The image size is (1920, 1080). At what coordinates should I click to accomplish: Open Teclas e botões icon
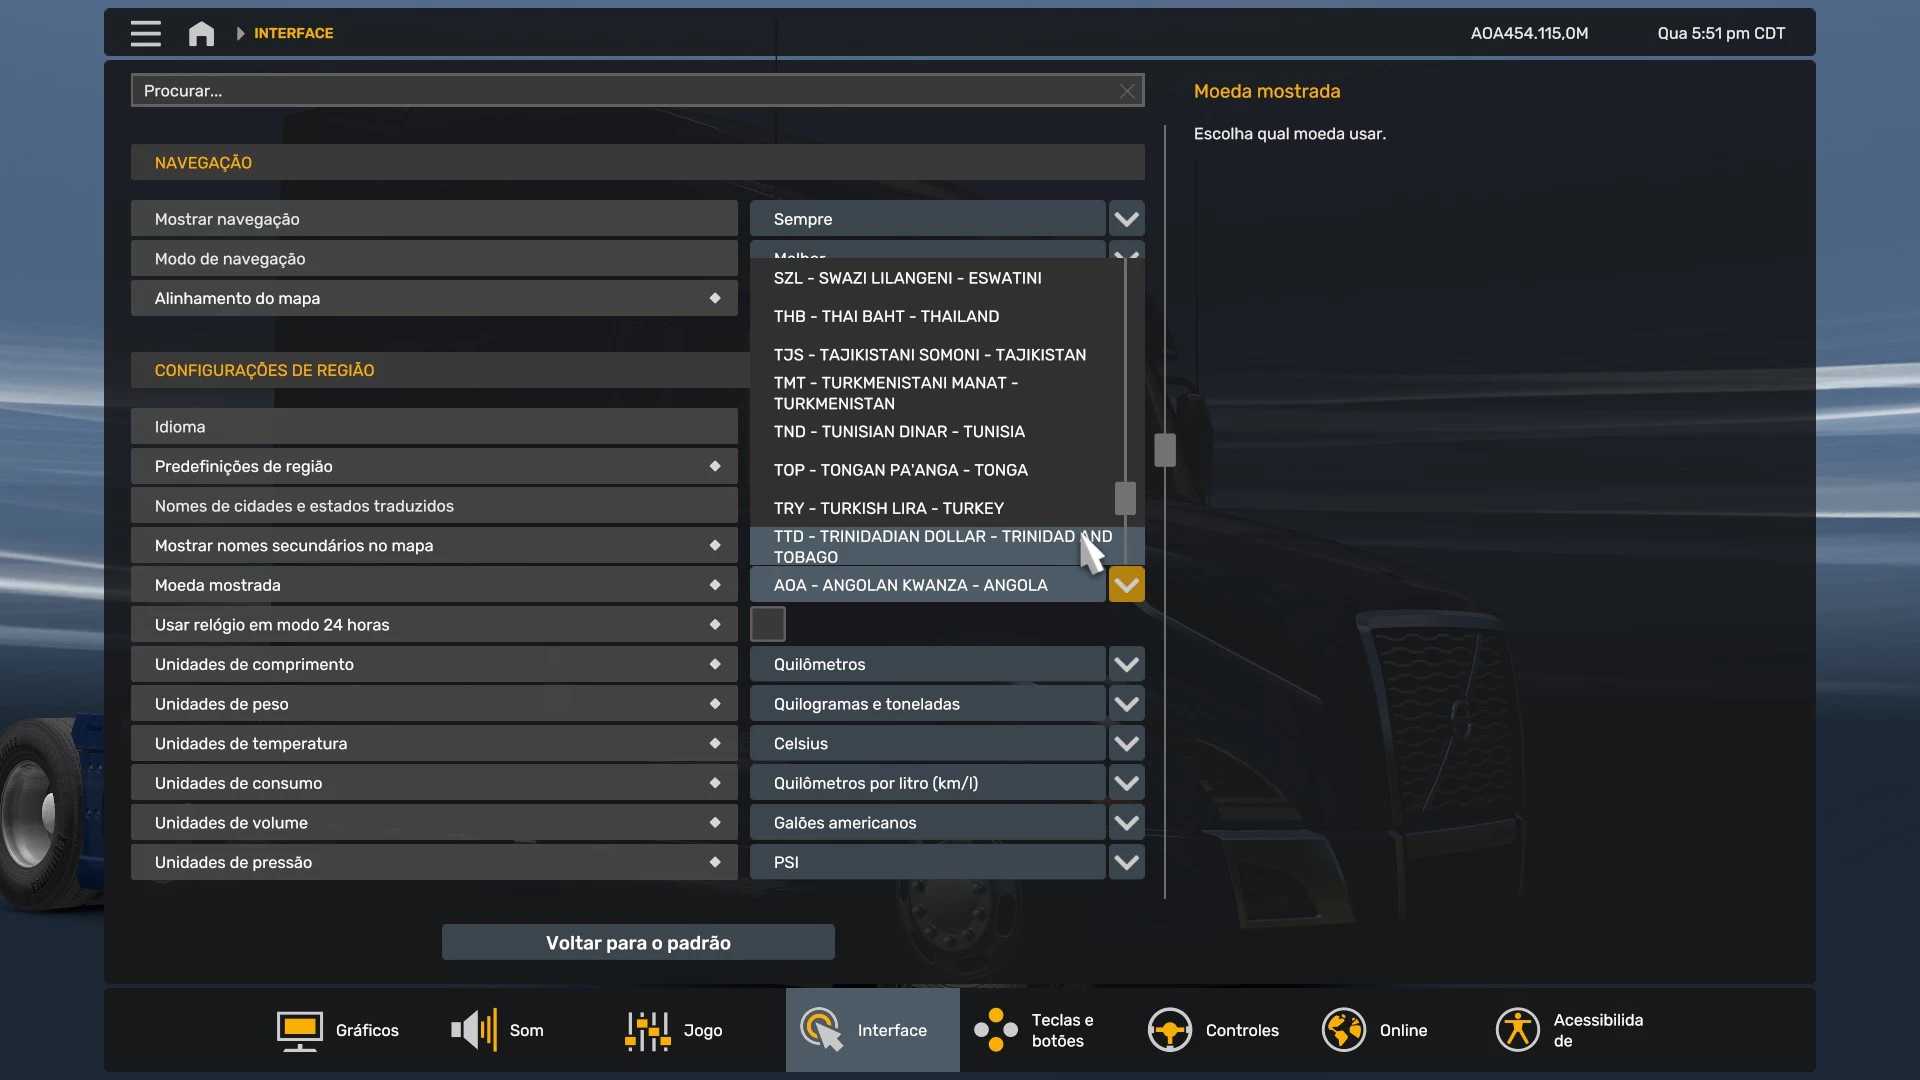996,1030
